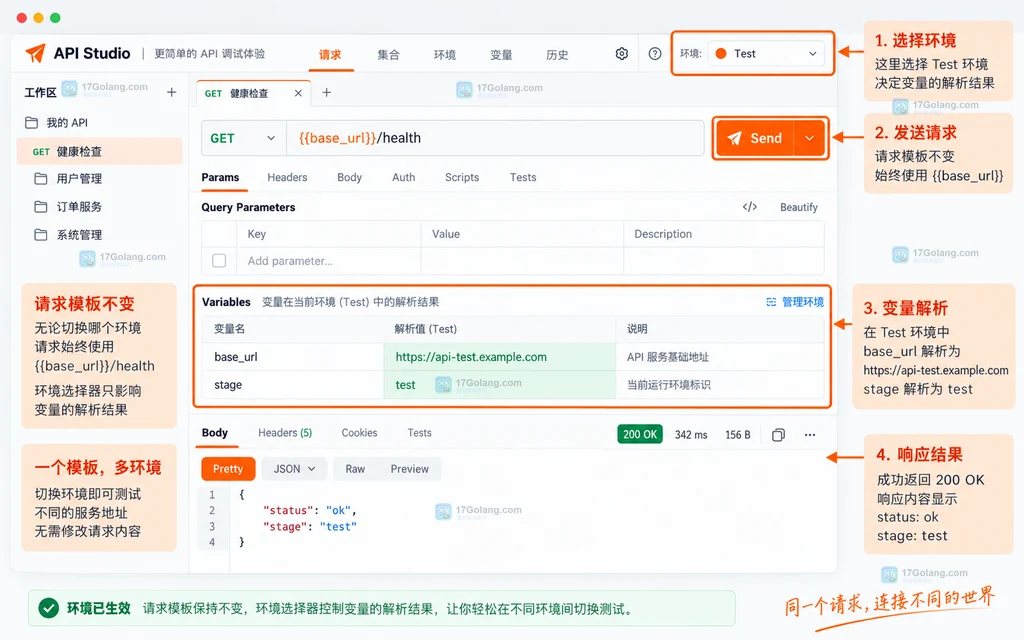Tick the Add parameter row checkbox
Screen dimensions: 1024x640
click(x=219, y=261)
